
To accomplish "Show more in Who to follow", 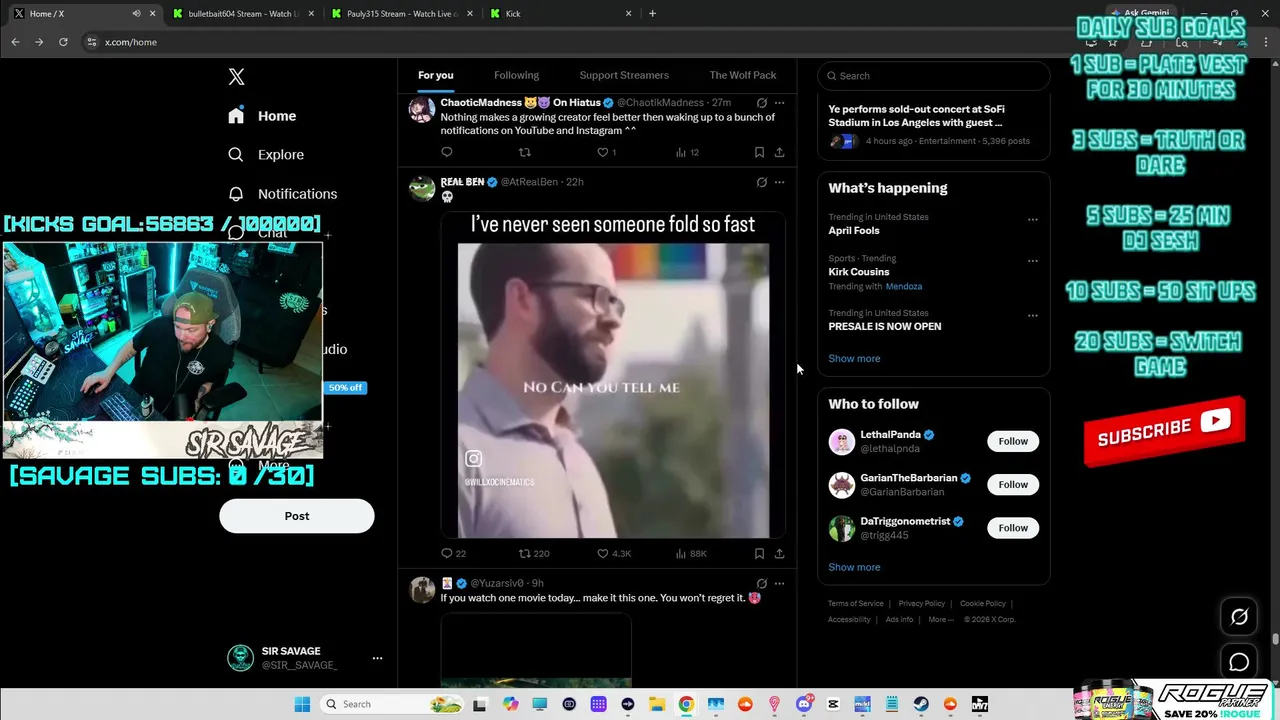I will 854,567.
